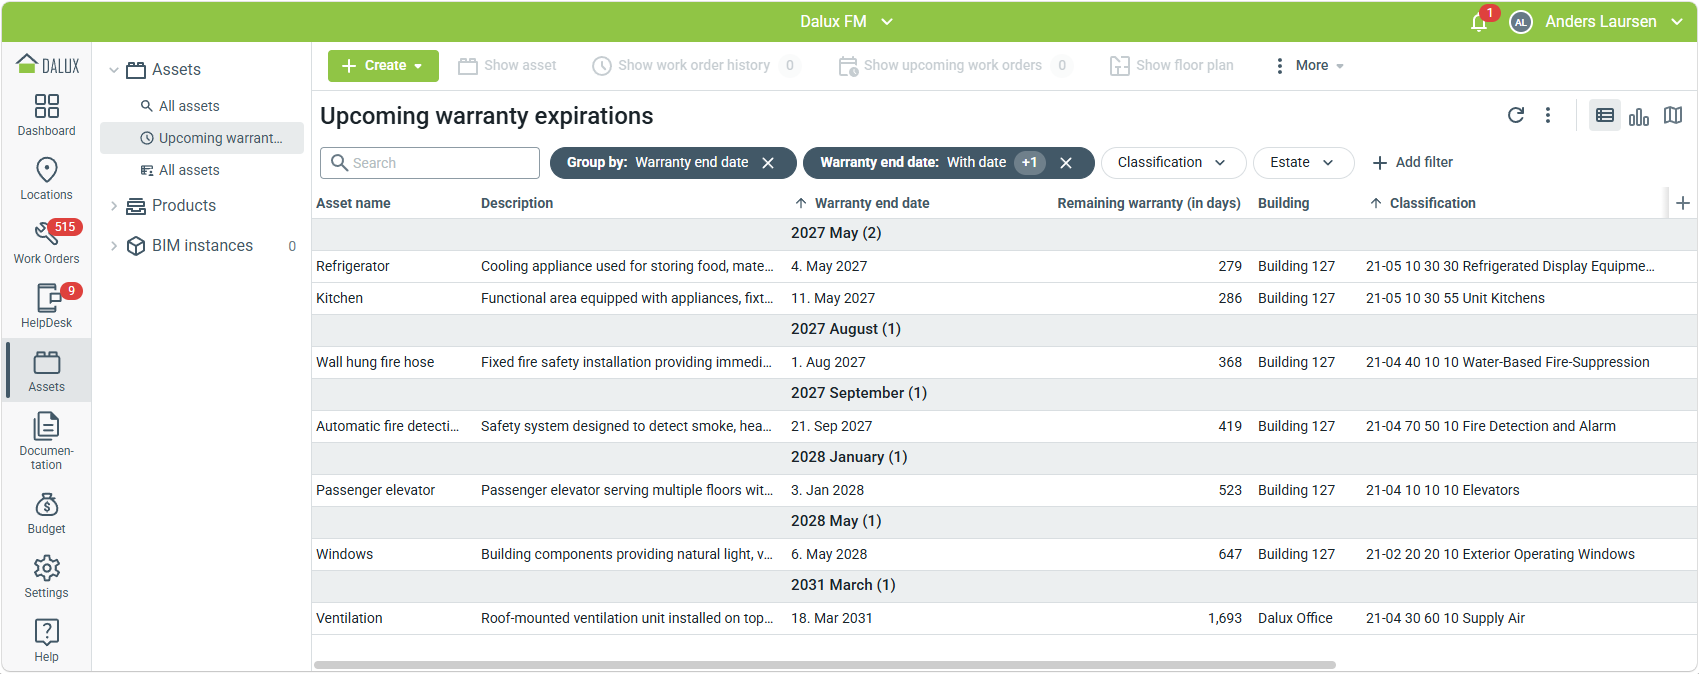
Task: Select Assets in left navigation
Action: pos(46,371)
